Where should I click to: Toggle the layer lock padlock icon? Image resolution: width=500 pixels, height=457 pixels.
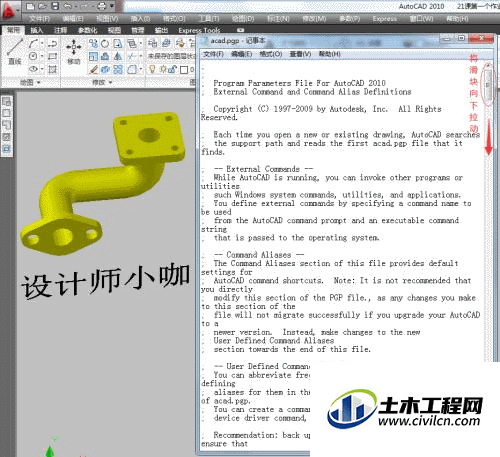[173, 69]
